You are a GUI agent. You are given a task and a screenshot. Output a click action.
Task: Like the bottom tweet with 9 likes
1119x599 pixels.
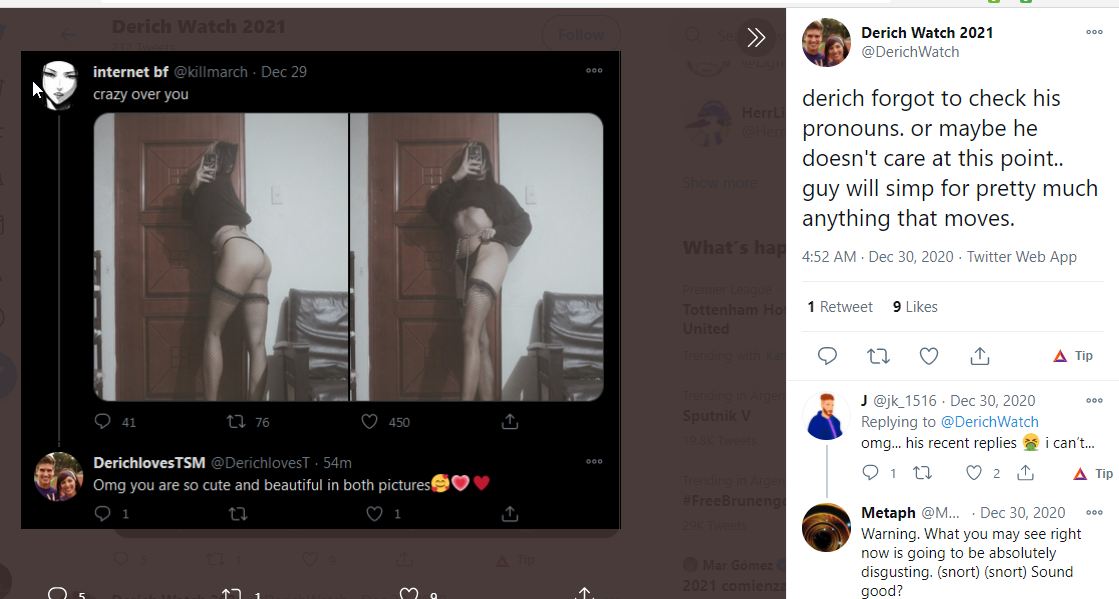point(408,593)
